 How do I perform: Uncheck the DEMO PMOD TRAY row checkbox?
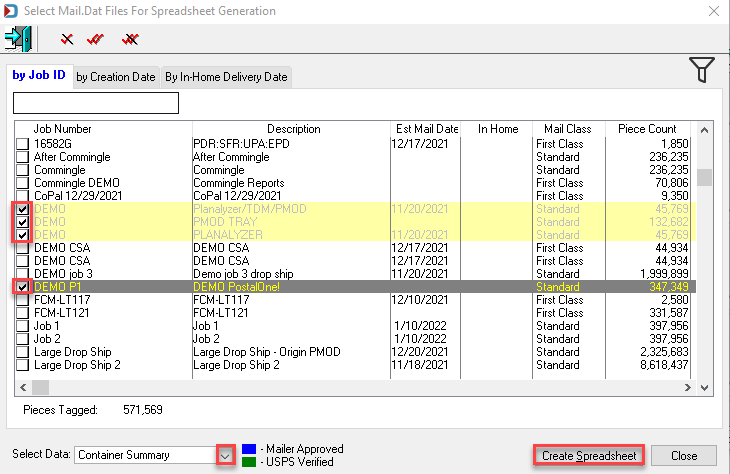coord(22,222)
